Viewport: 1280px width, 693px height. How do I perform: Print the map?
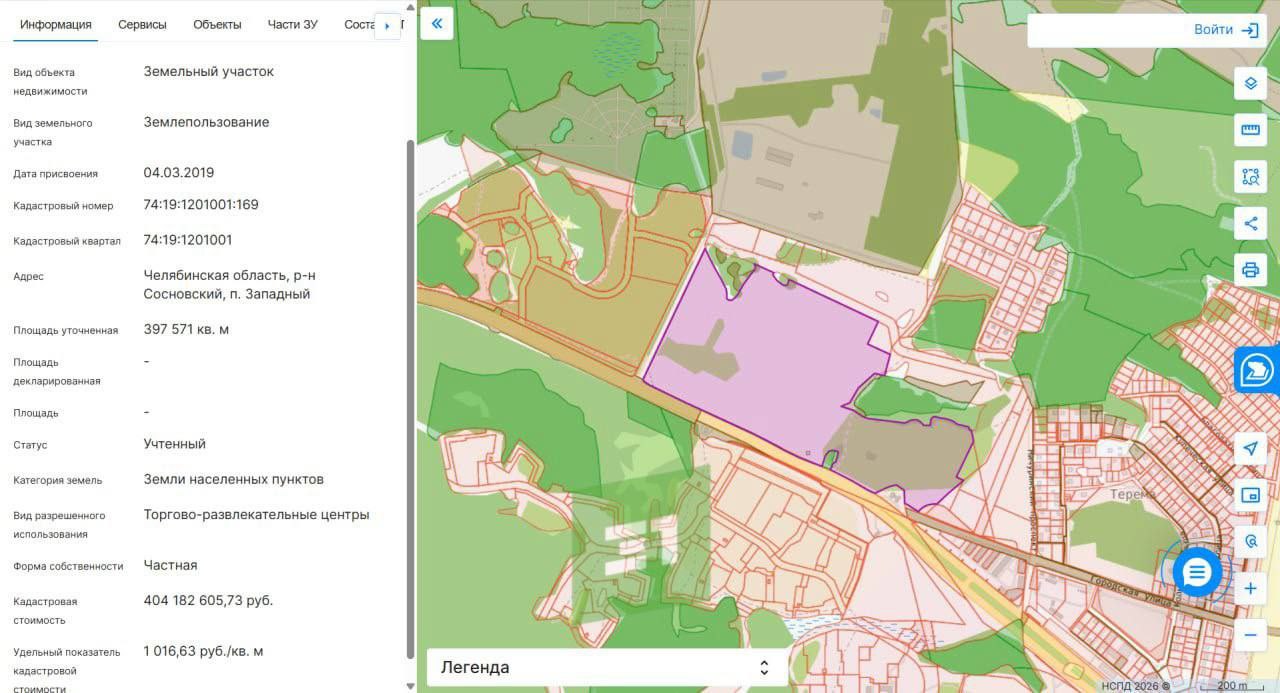point(1250,270)
